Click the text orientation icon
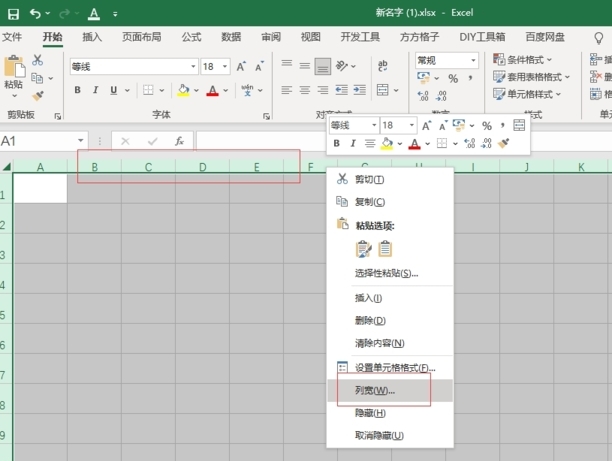 click(x=342, y=66)
